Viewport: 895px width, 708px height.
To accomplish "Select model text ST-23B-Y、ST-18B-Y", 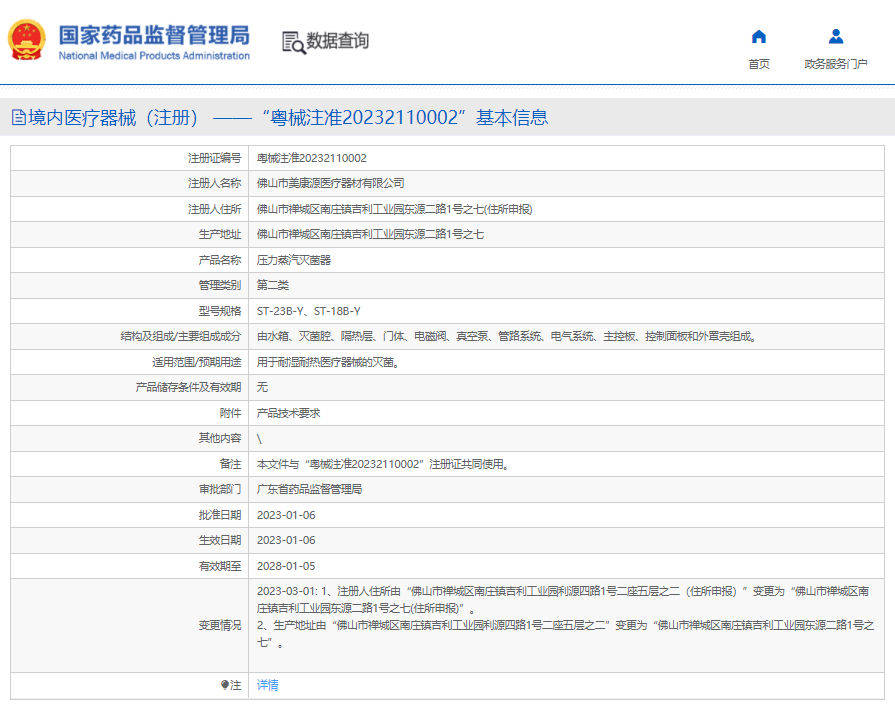I will click(308, 311).
